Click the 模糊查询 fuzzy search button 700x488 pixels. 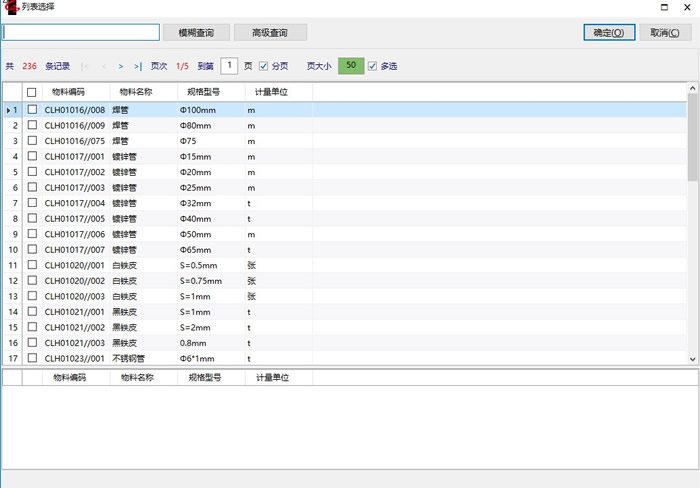click(x=196, y=33)
